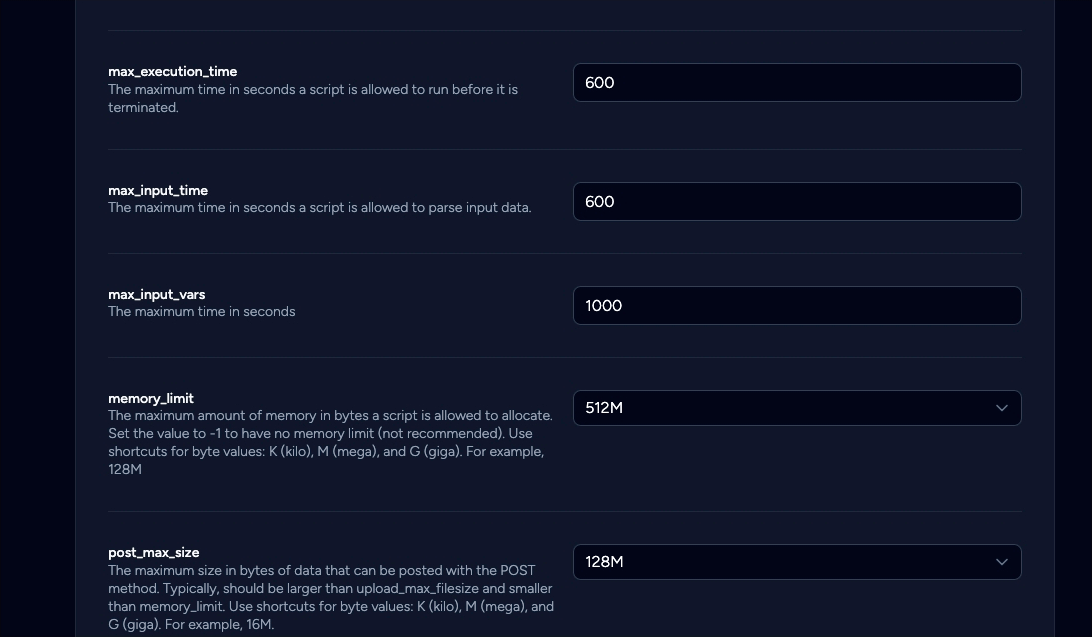This screenshot has width=1092, height=637.
Task: Click the post_max_size dropdown chevron arrow
Action: [1001, 562]
